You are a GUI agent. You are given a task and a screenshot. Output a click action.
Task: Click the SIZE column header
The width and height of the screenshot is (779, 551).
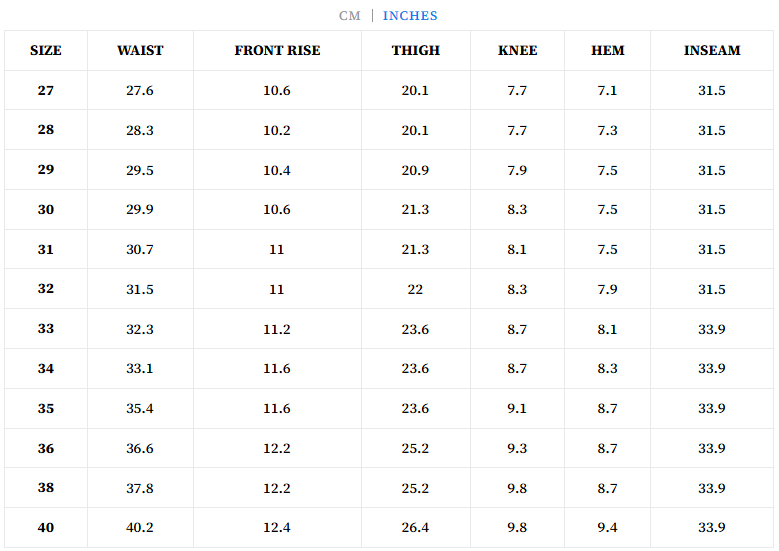[x=46, y=51]
